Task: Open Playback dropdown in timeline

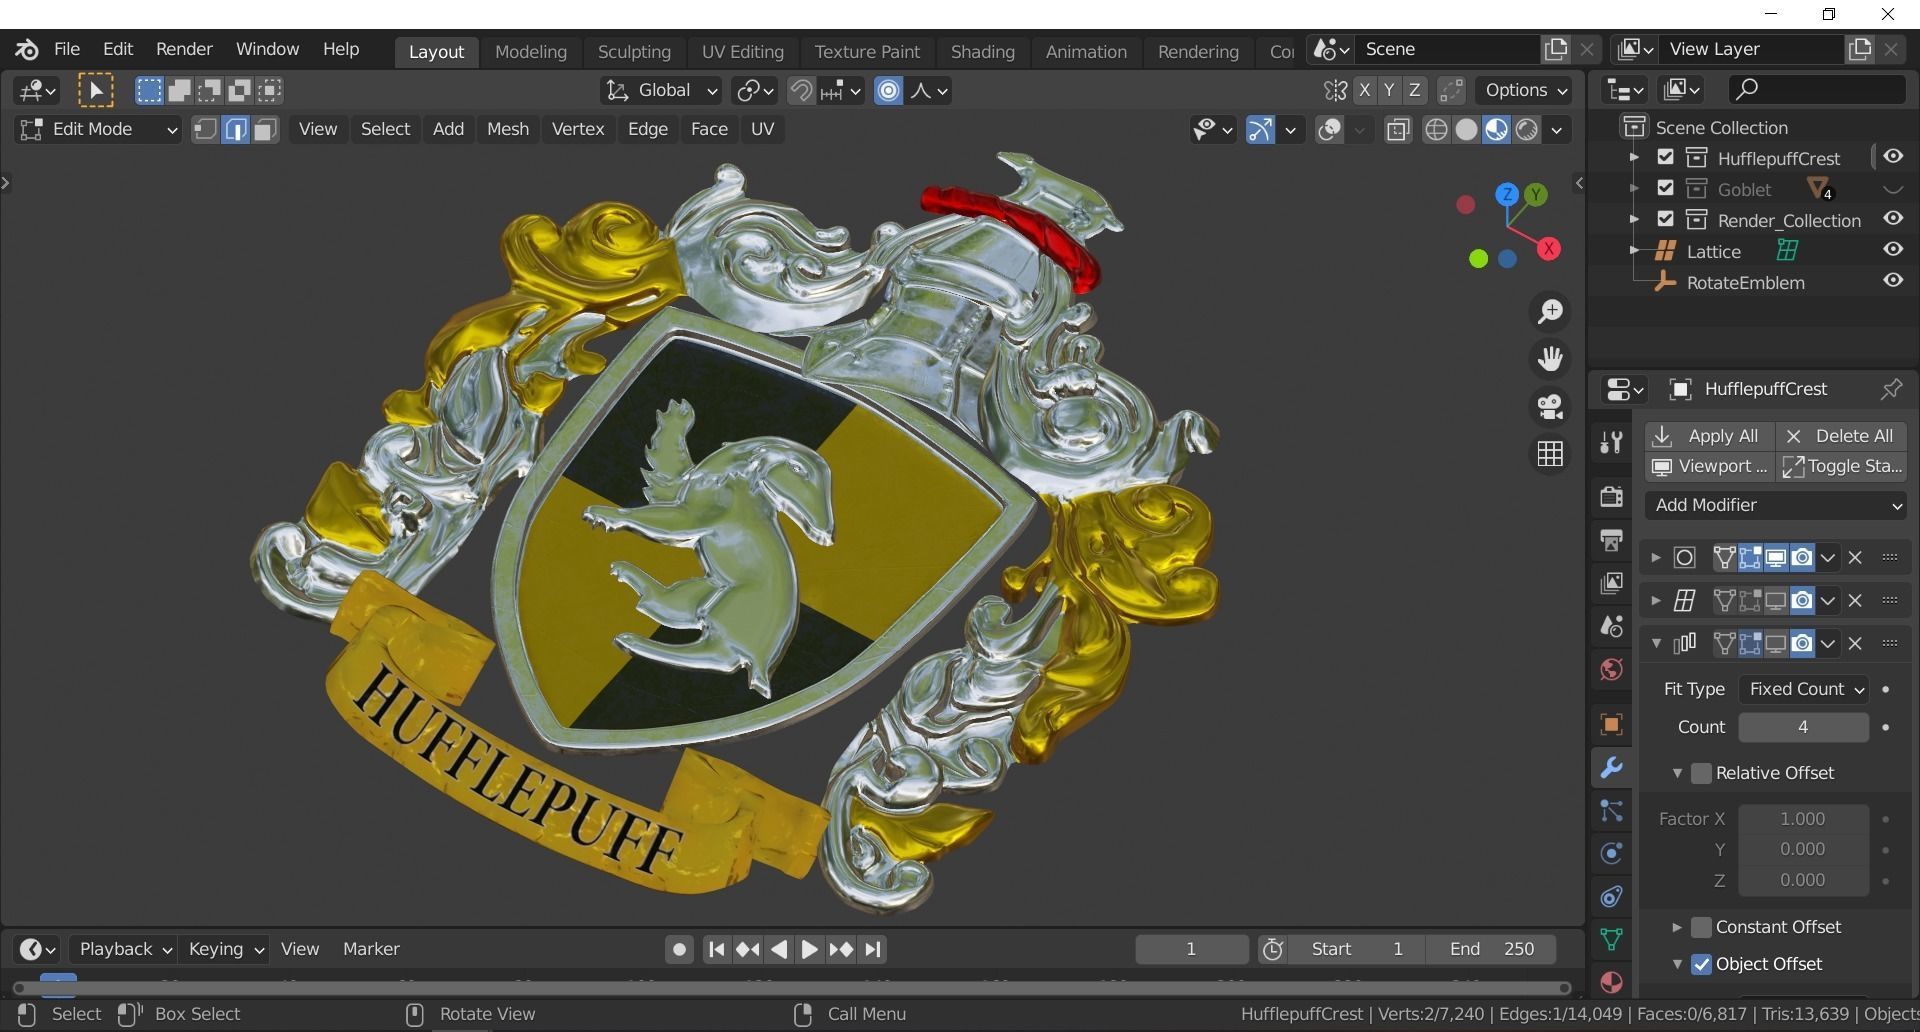Action: (125, 949)
